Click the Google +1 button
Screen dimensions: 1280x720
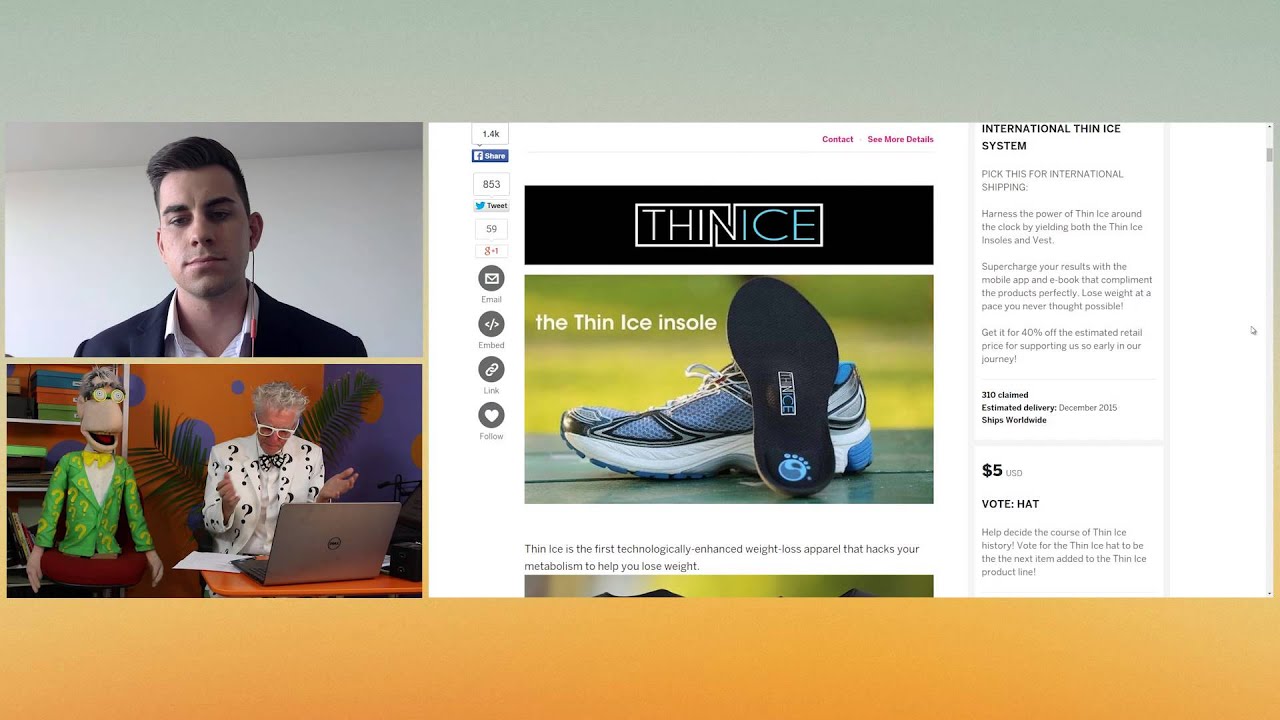[491, 251]
